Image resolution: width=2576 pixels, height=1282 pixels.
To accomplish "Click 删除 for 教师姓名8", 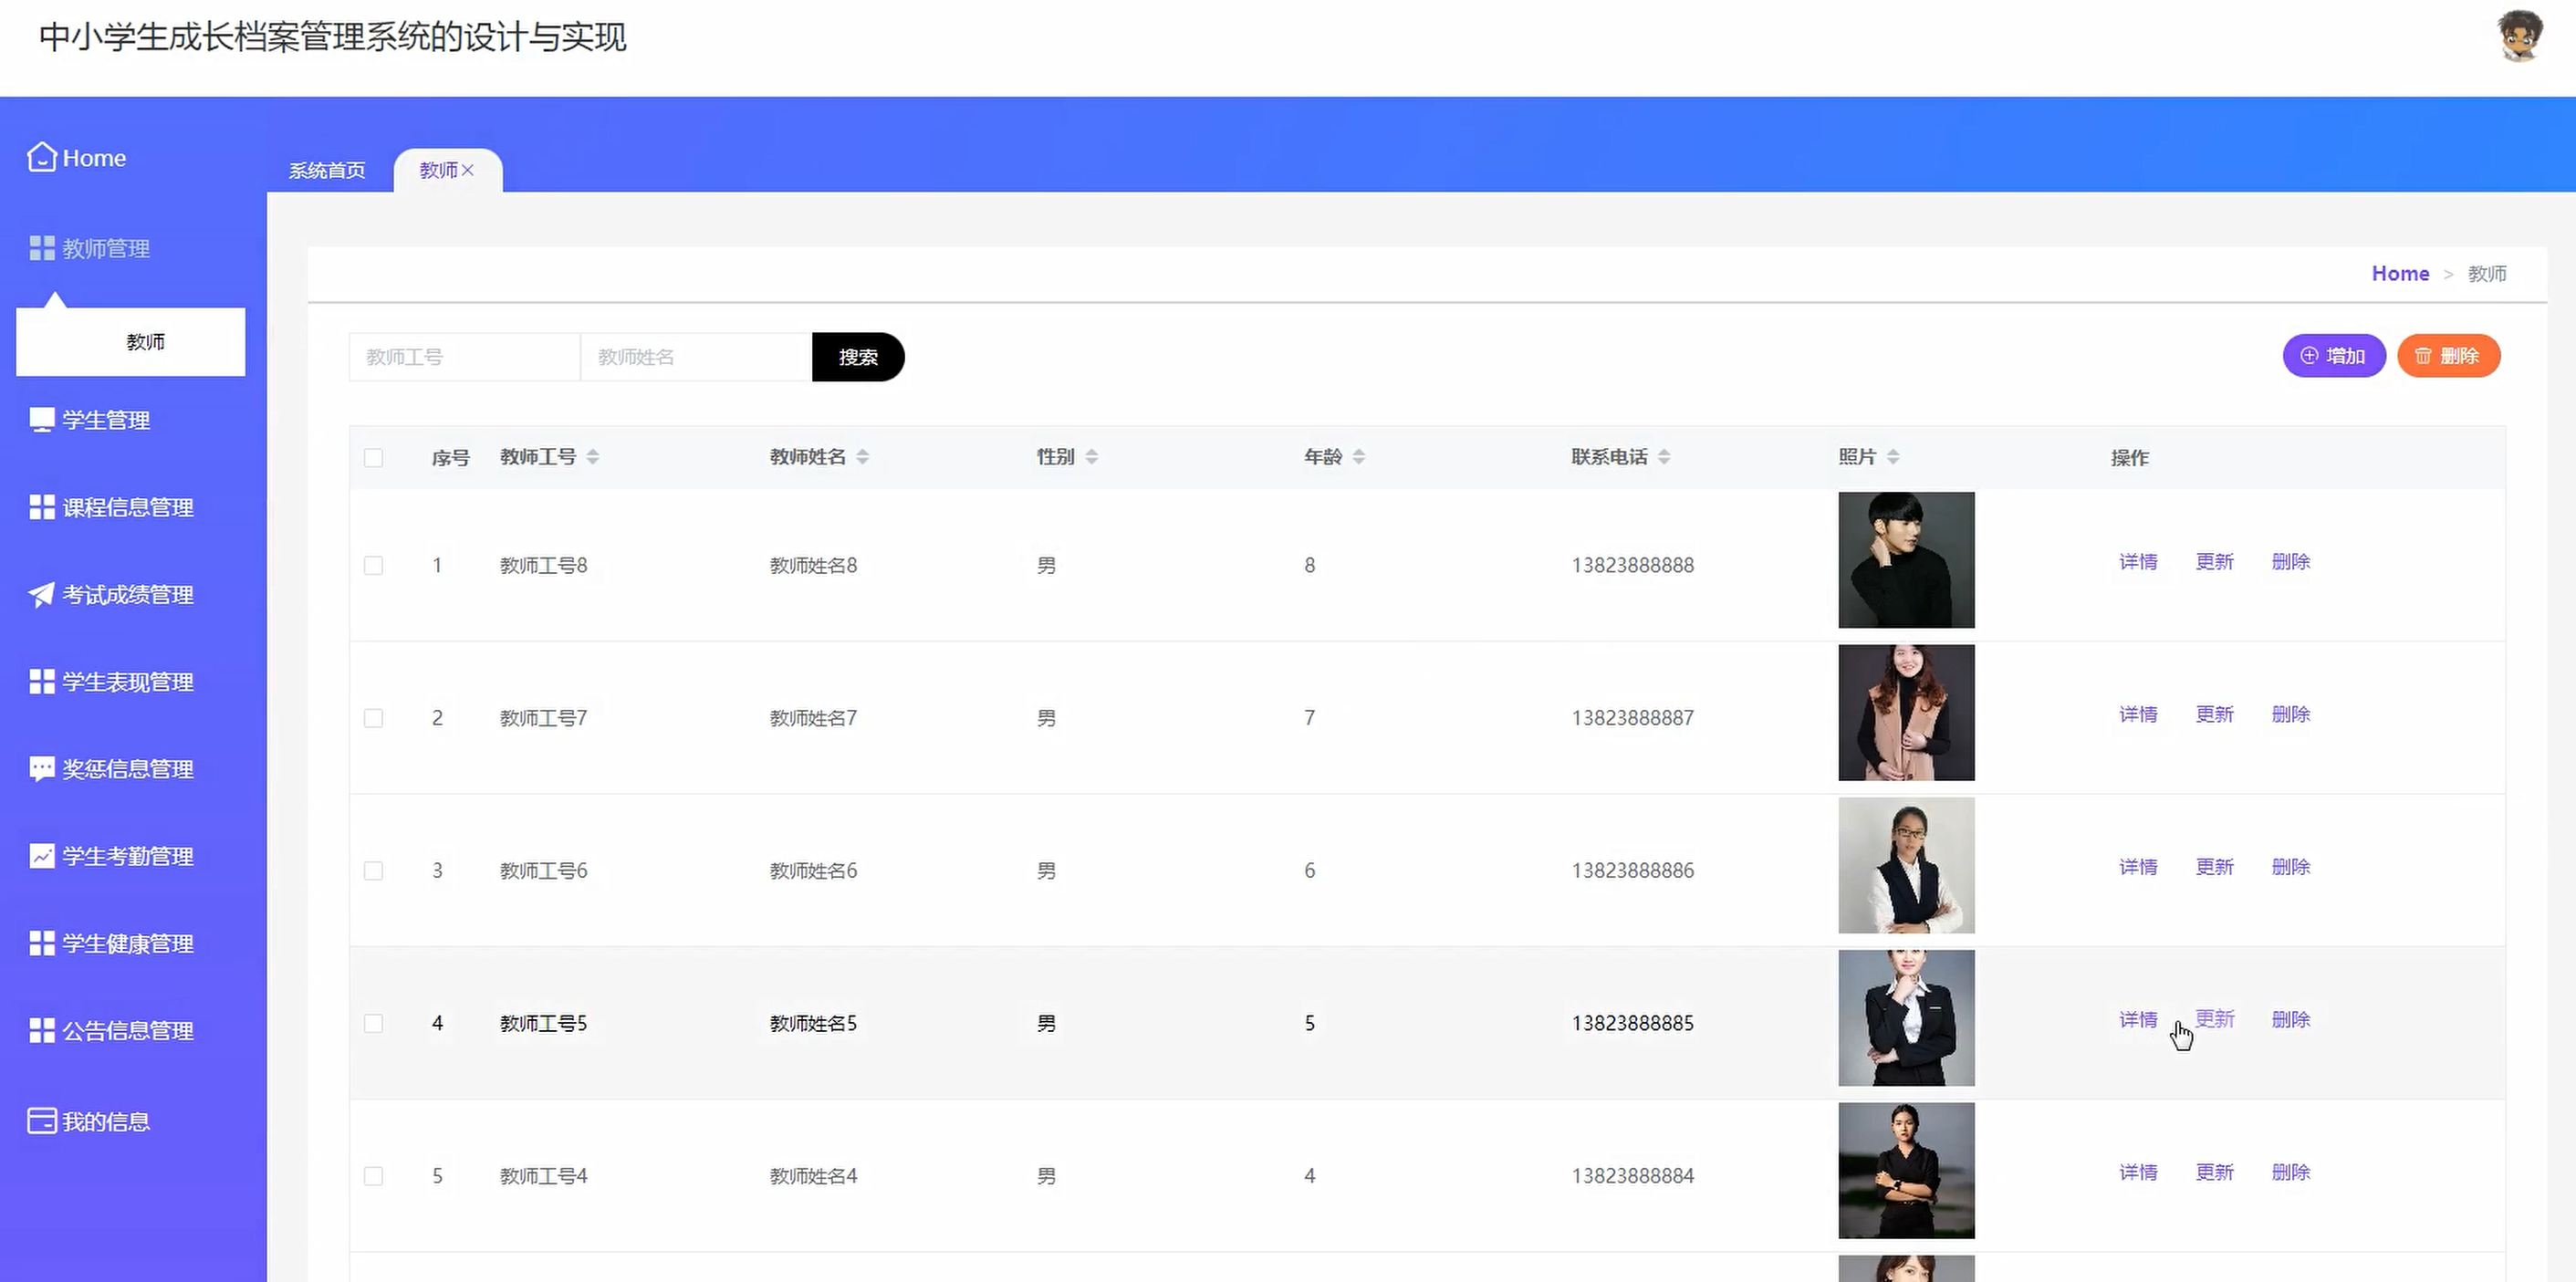I will pos(2291,561).
